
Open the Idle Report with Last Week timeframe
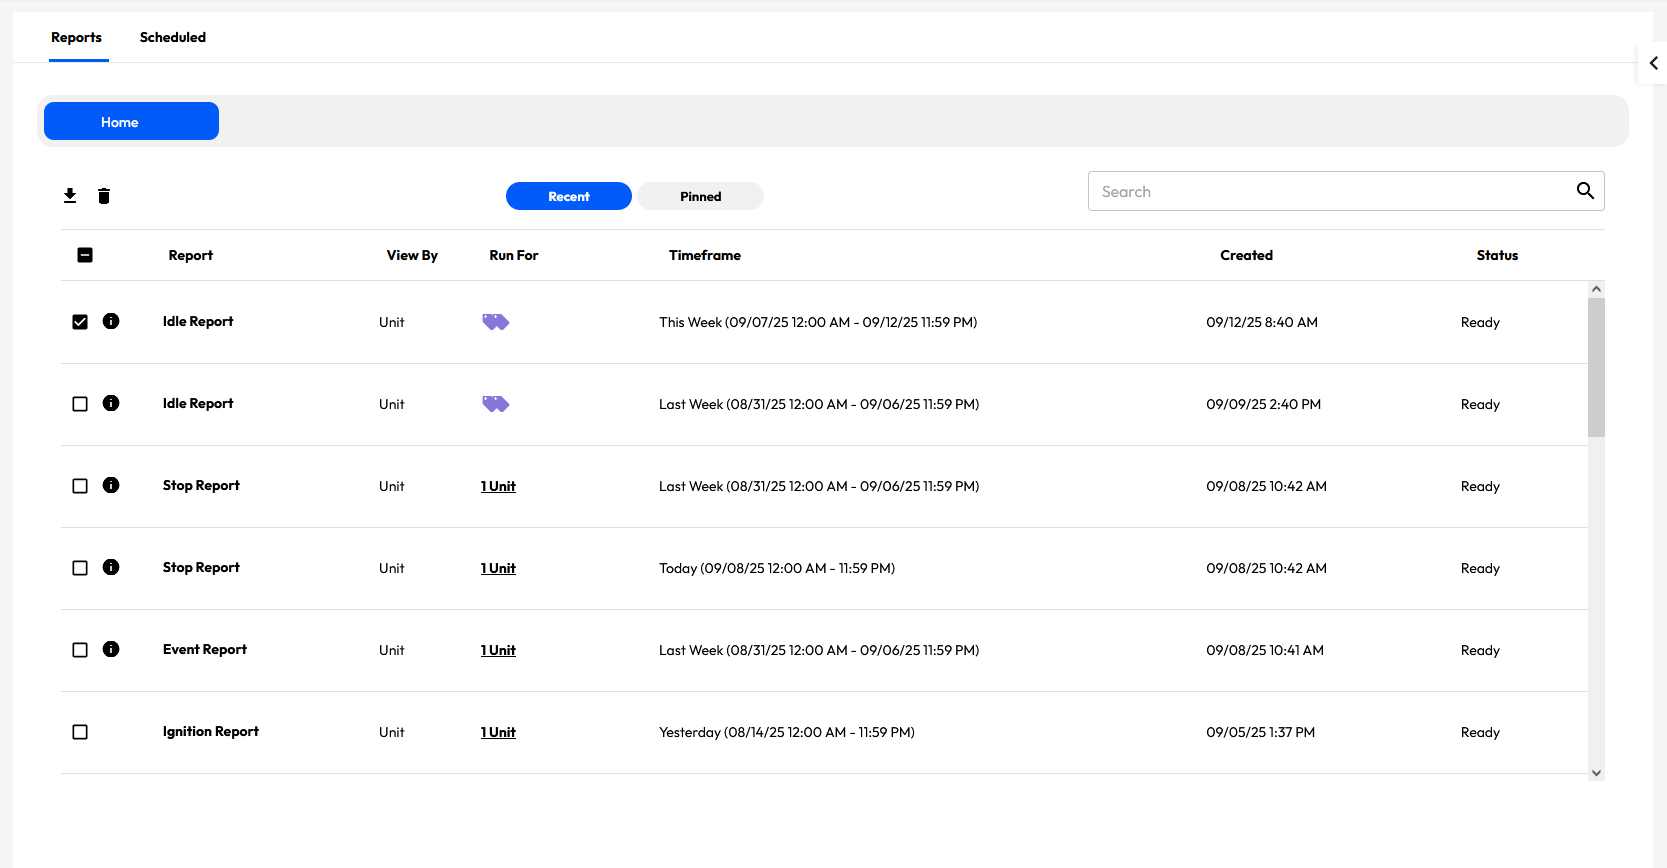pyautogui.click(x=198, y=403)
